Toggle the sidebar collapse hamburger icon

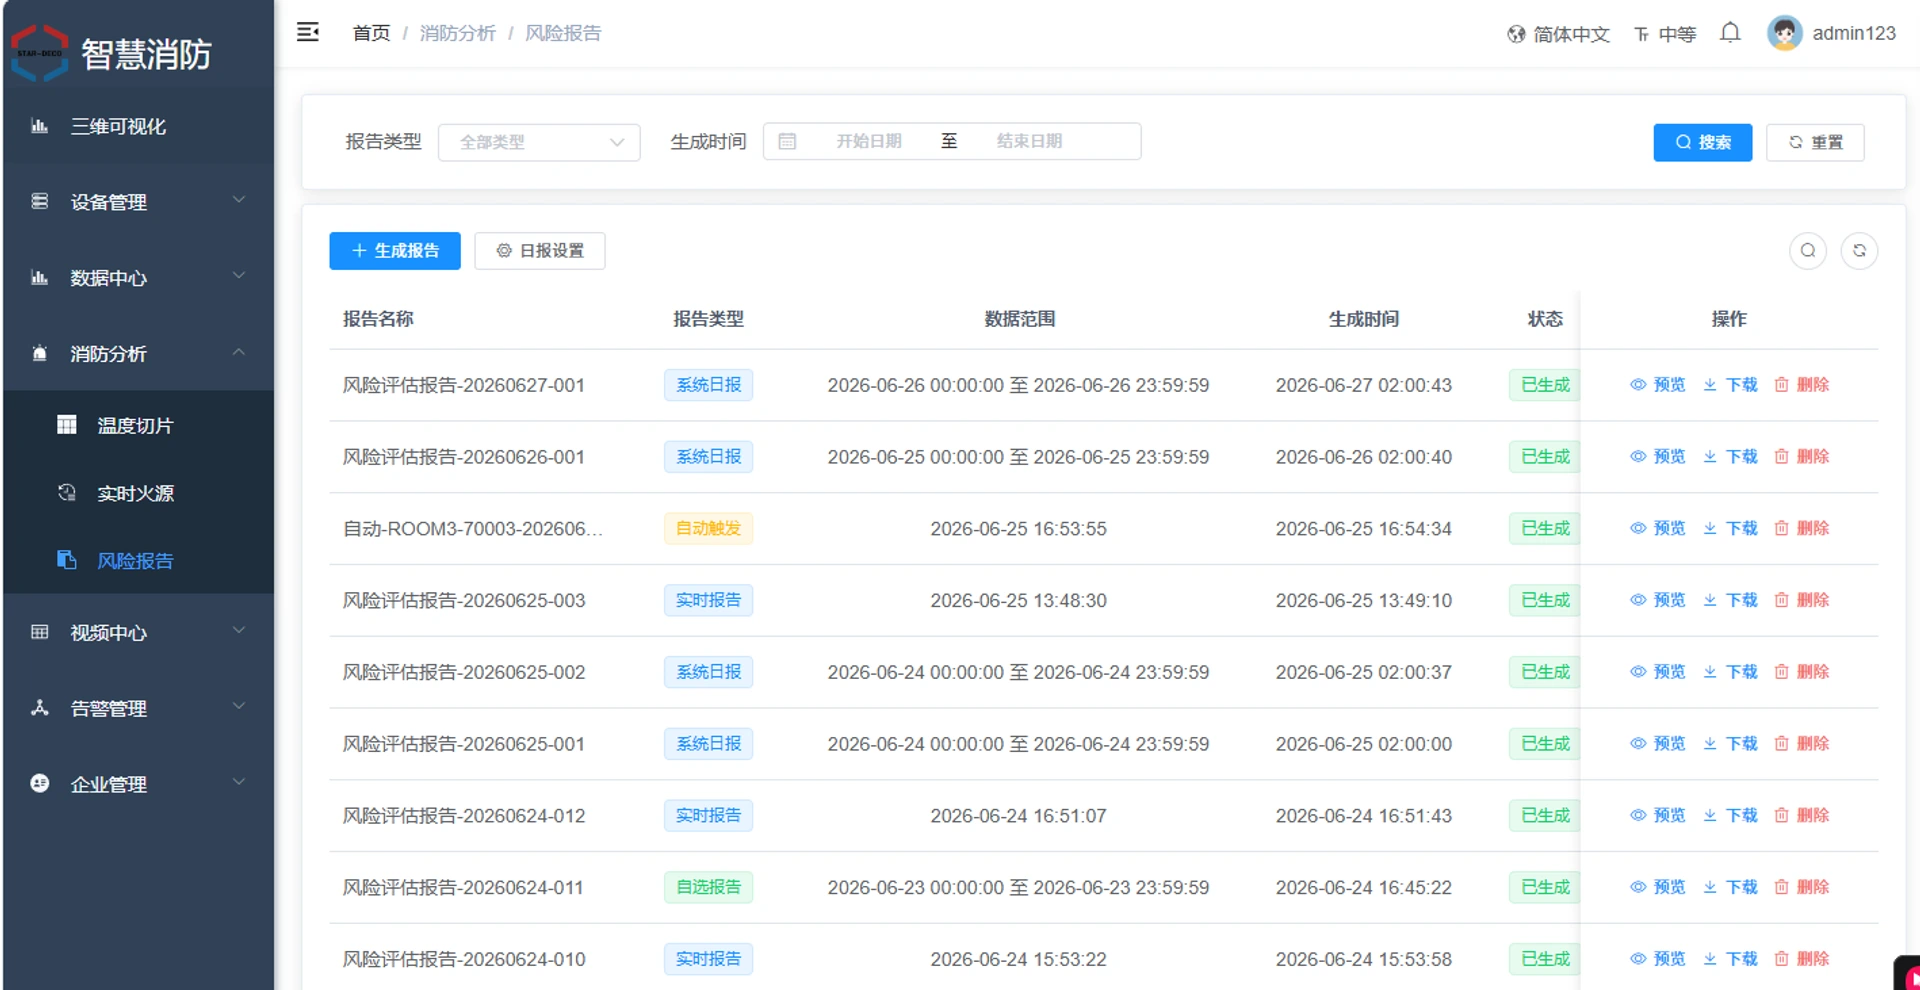[308, 32]
